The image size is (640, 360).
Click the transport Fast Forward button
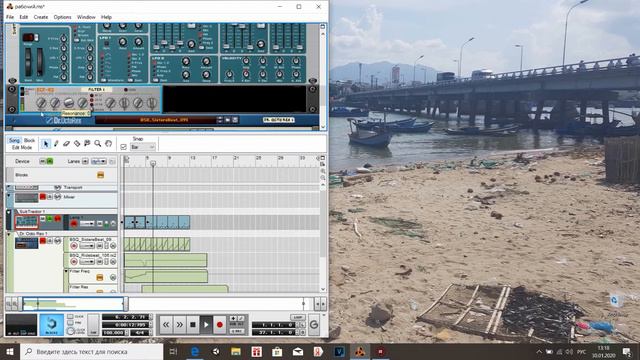179,325
